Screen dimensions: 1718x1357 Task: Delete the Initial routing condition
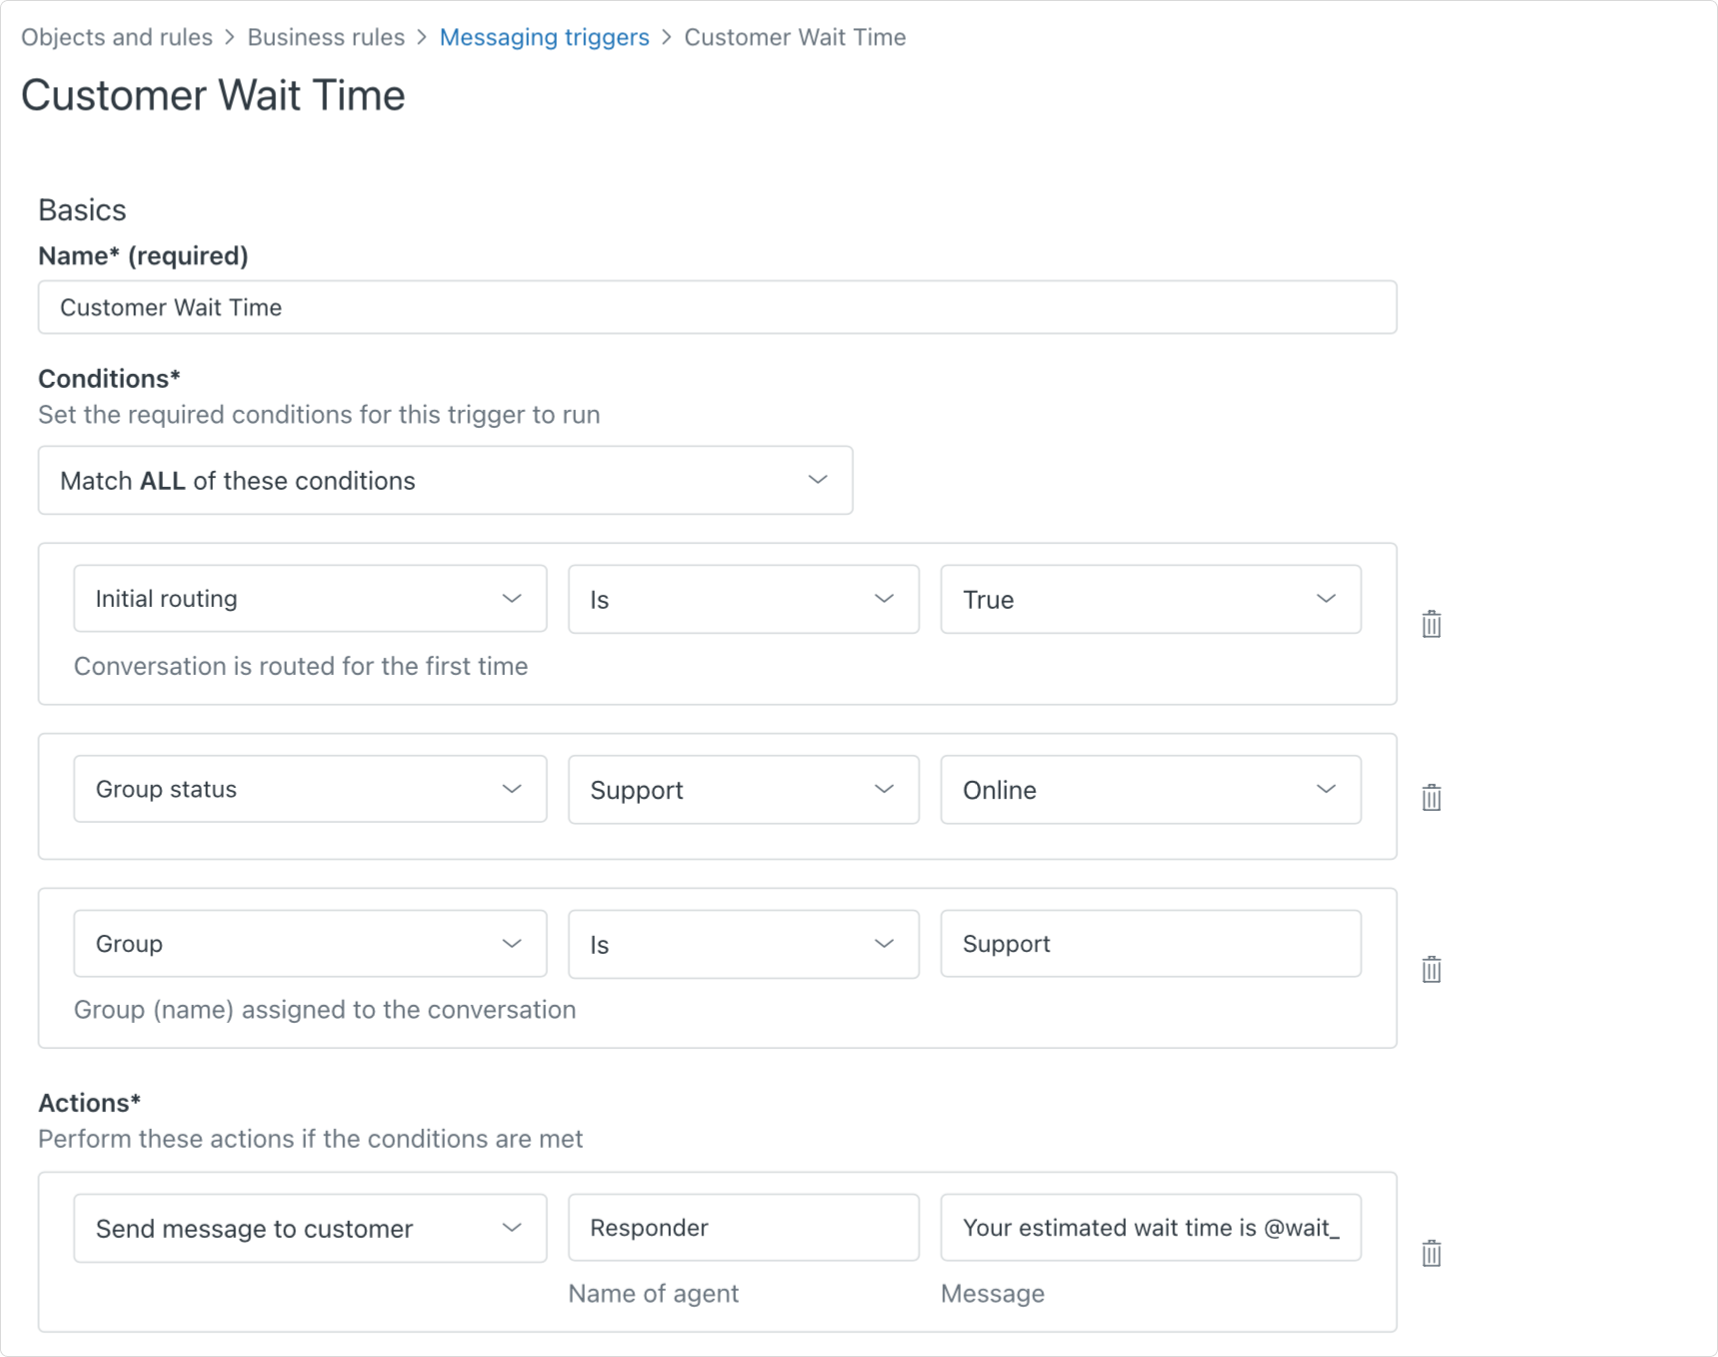[1430, 624]
